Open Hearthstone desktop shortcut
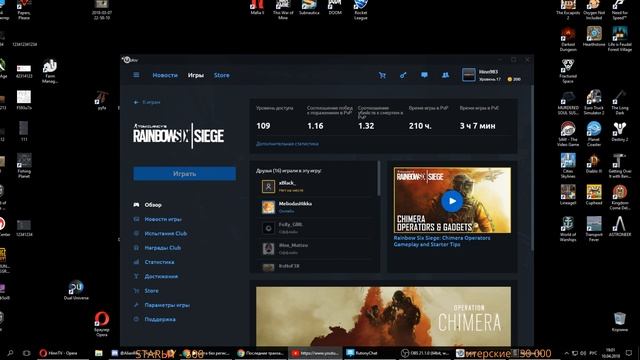This screenshot has width=640, height=360. pos(594,37)
